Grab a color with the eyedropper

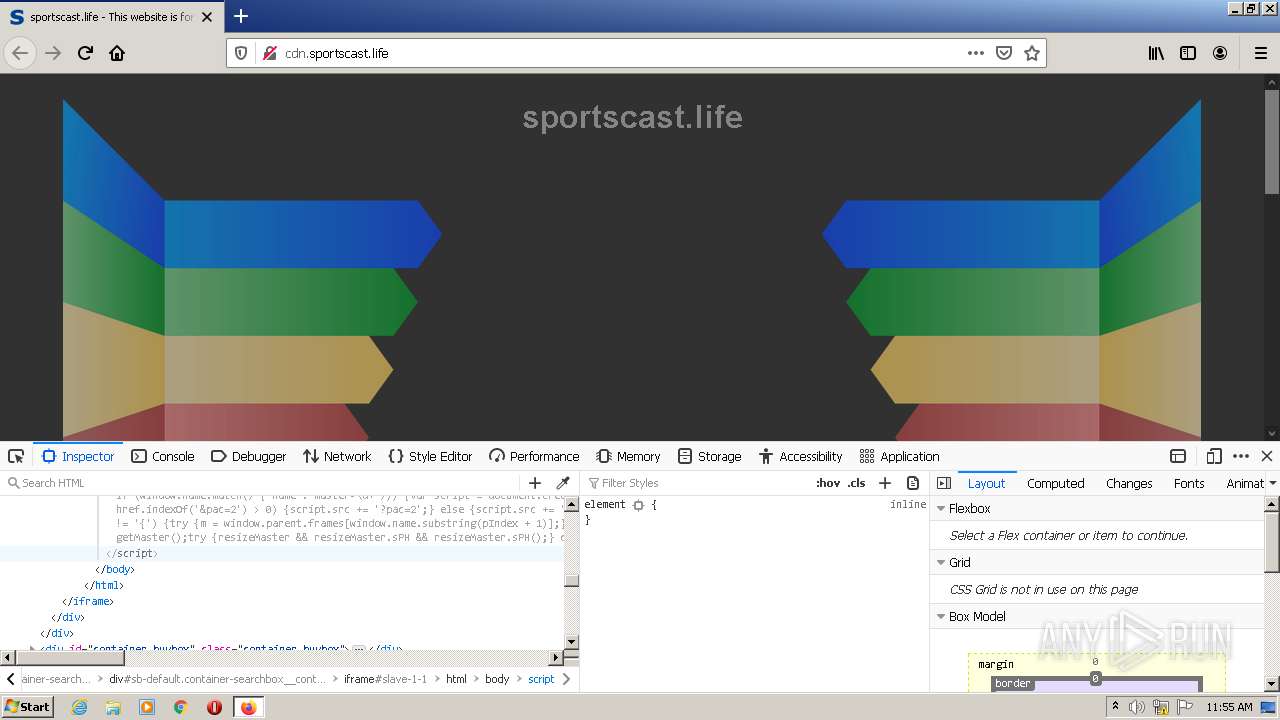tap(563, 483)
